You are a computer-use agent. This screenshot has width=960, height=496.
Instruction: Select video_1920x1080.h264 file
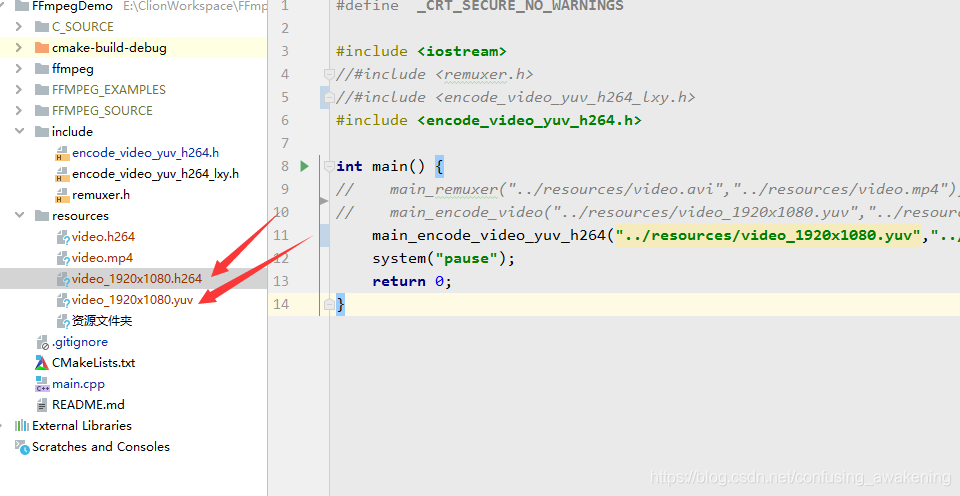137,279
